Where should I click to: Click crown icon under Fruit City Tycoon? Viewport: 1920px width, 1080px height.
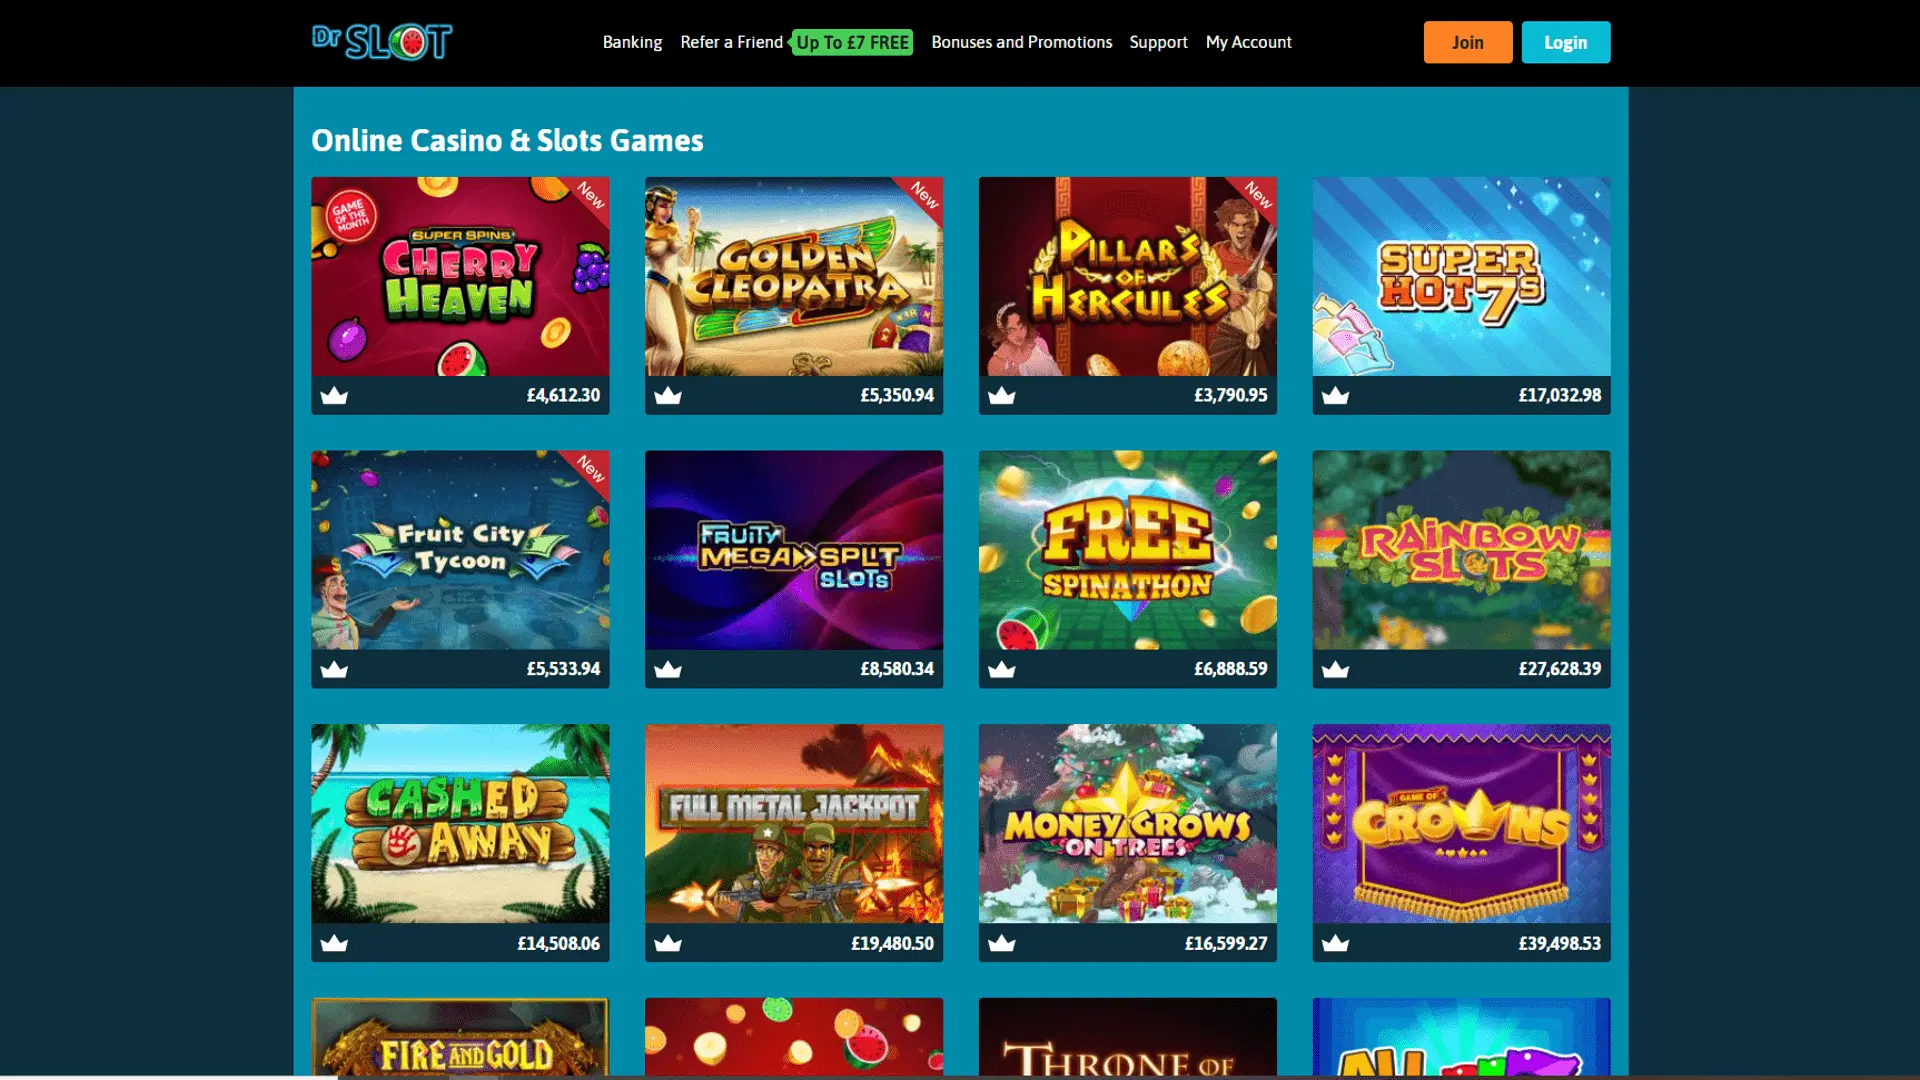[x=334, y=670]
